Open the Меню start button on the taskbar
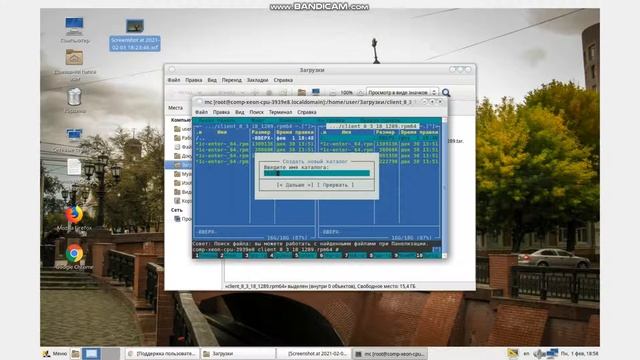Screen dimensions: 640x360 pos(55,353)
